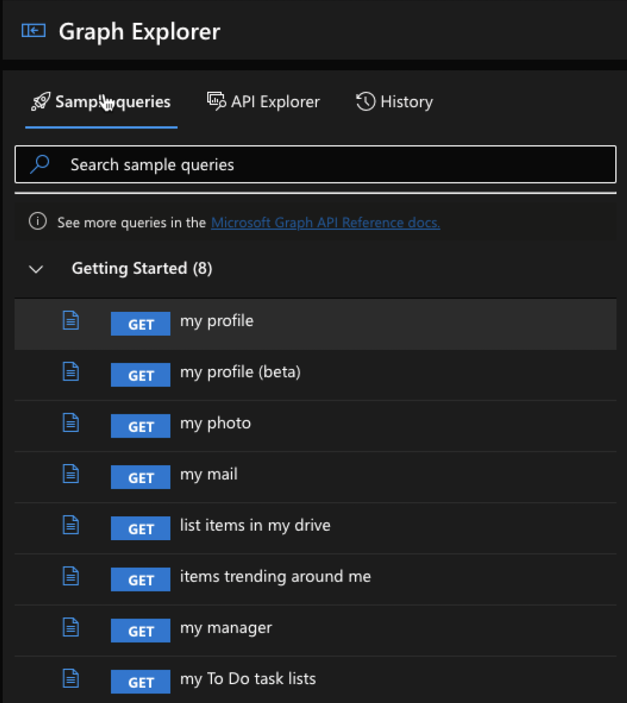Click the magnifier icon in the search box

click(x=40, y=164)
